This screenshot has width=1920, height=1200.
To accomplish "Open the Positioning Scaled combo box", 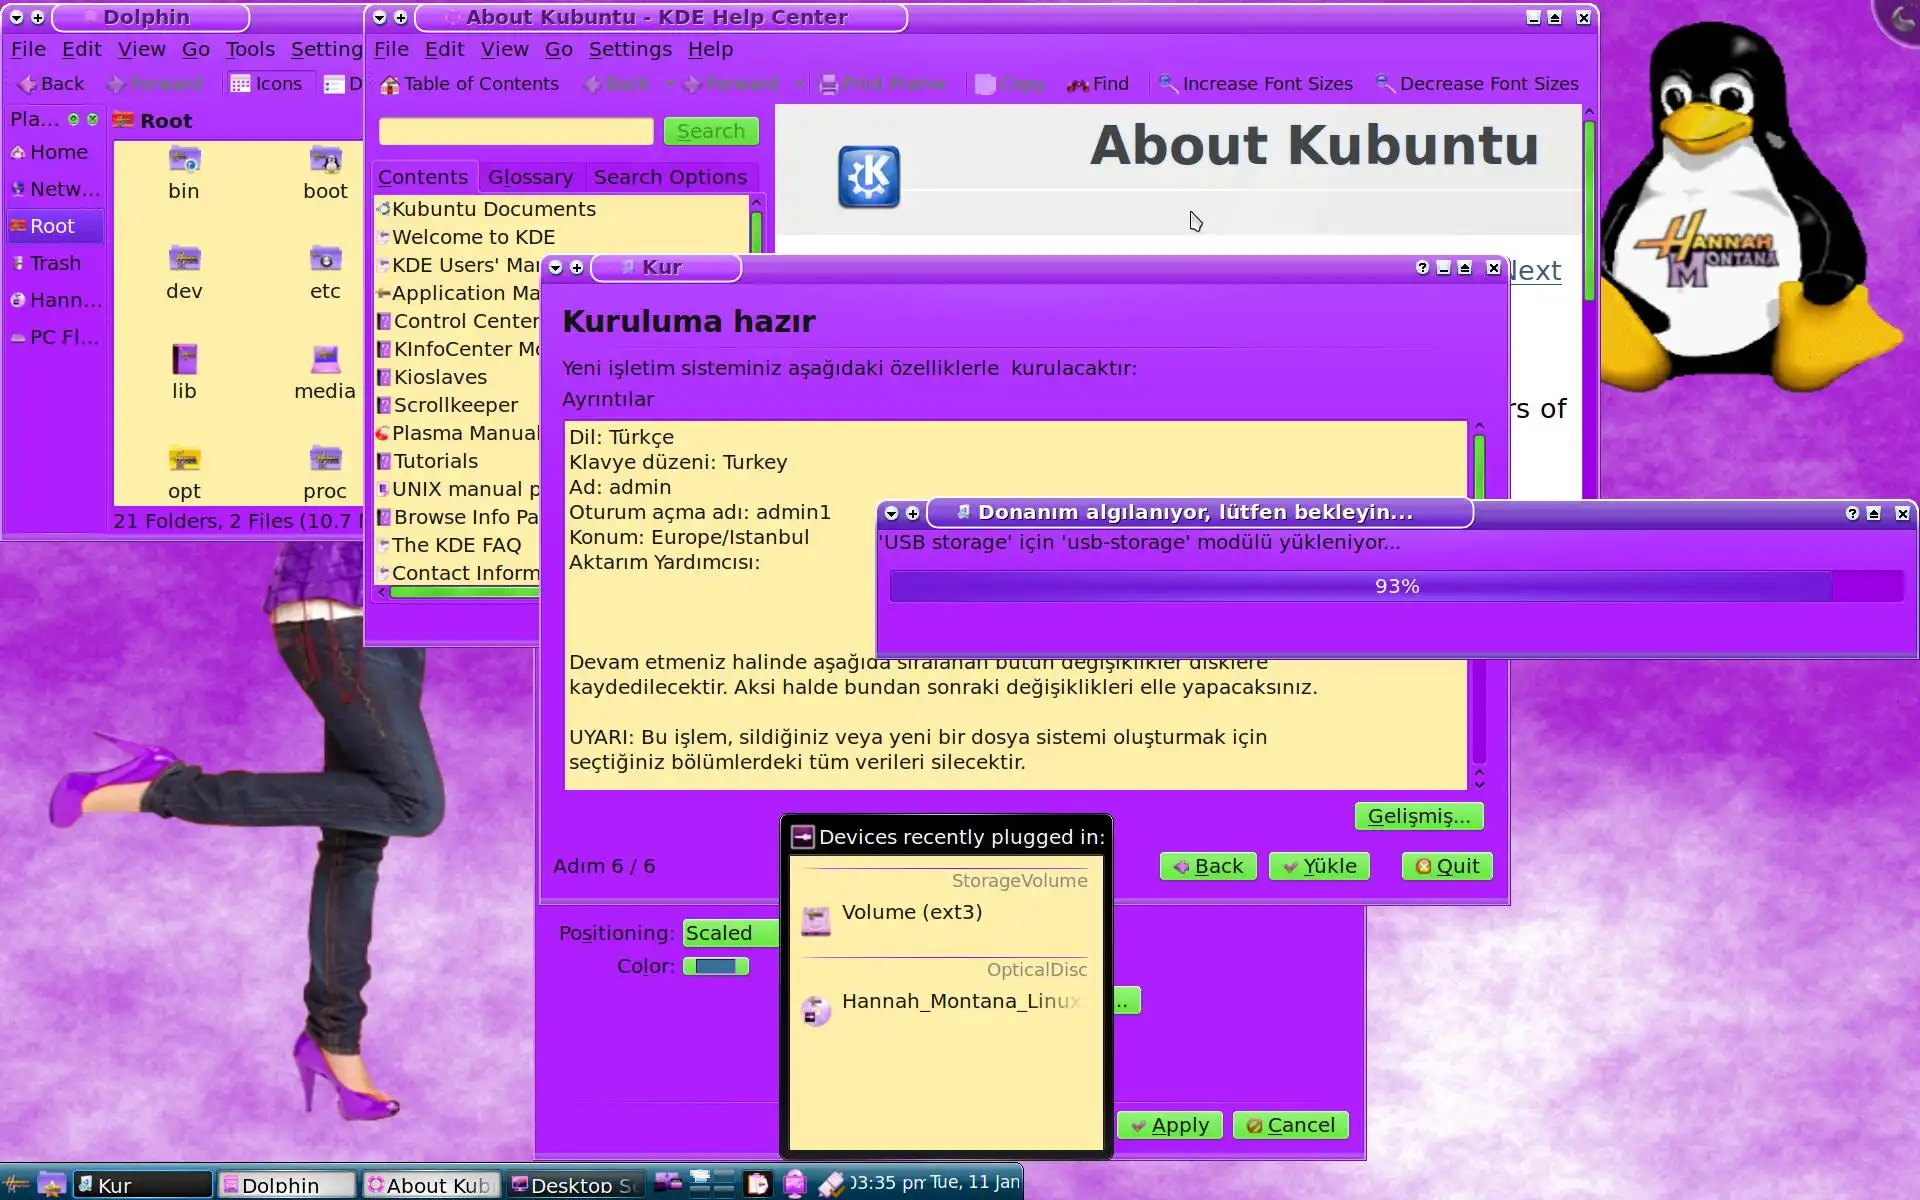I will [730, 933].
